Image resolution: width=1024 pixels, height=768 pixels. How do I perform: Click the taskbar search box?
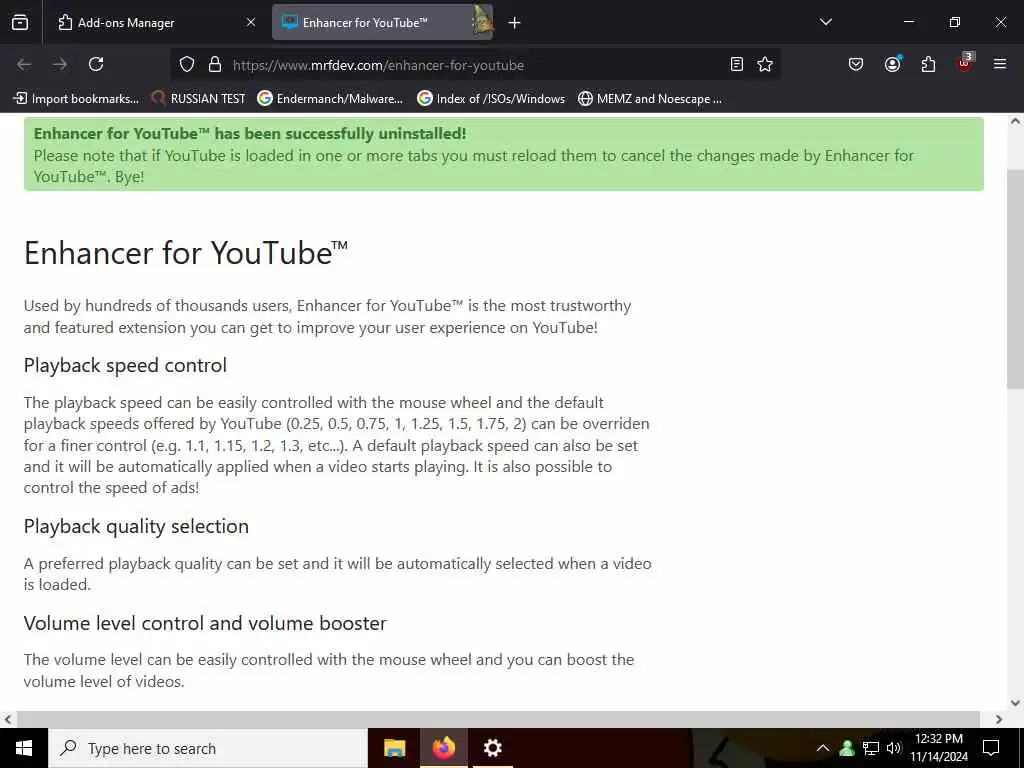coord(208,748)
